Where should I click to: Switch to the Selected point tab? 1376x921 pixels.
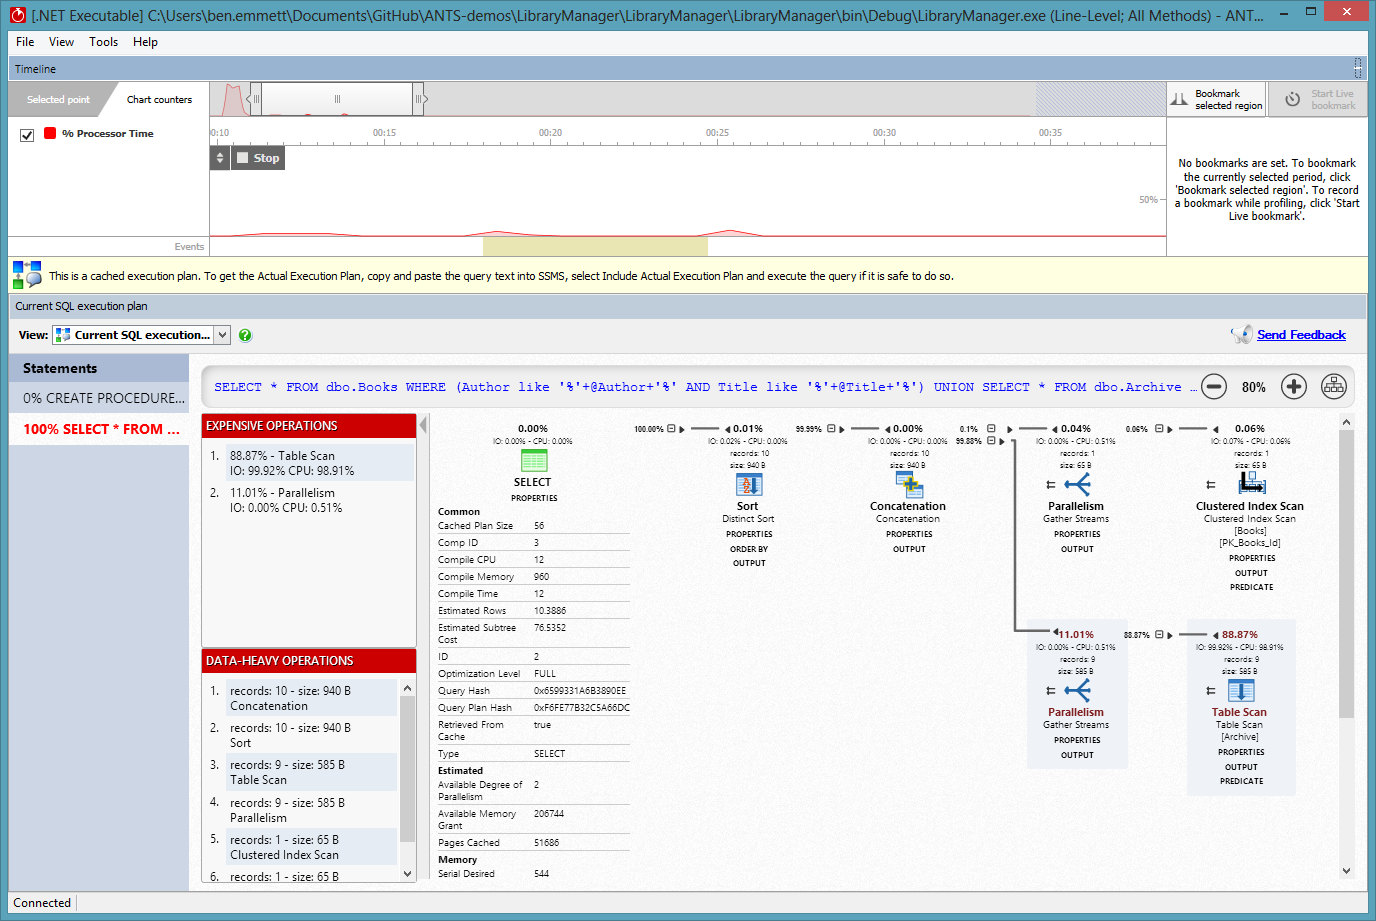pyautogui.click(x=58, y=99)
